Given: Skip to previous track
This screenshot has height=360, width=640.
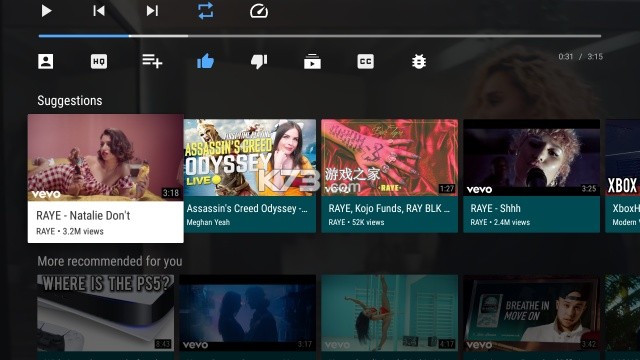Looking at the screenshot, I should [99, 11].
